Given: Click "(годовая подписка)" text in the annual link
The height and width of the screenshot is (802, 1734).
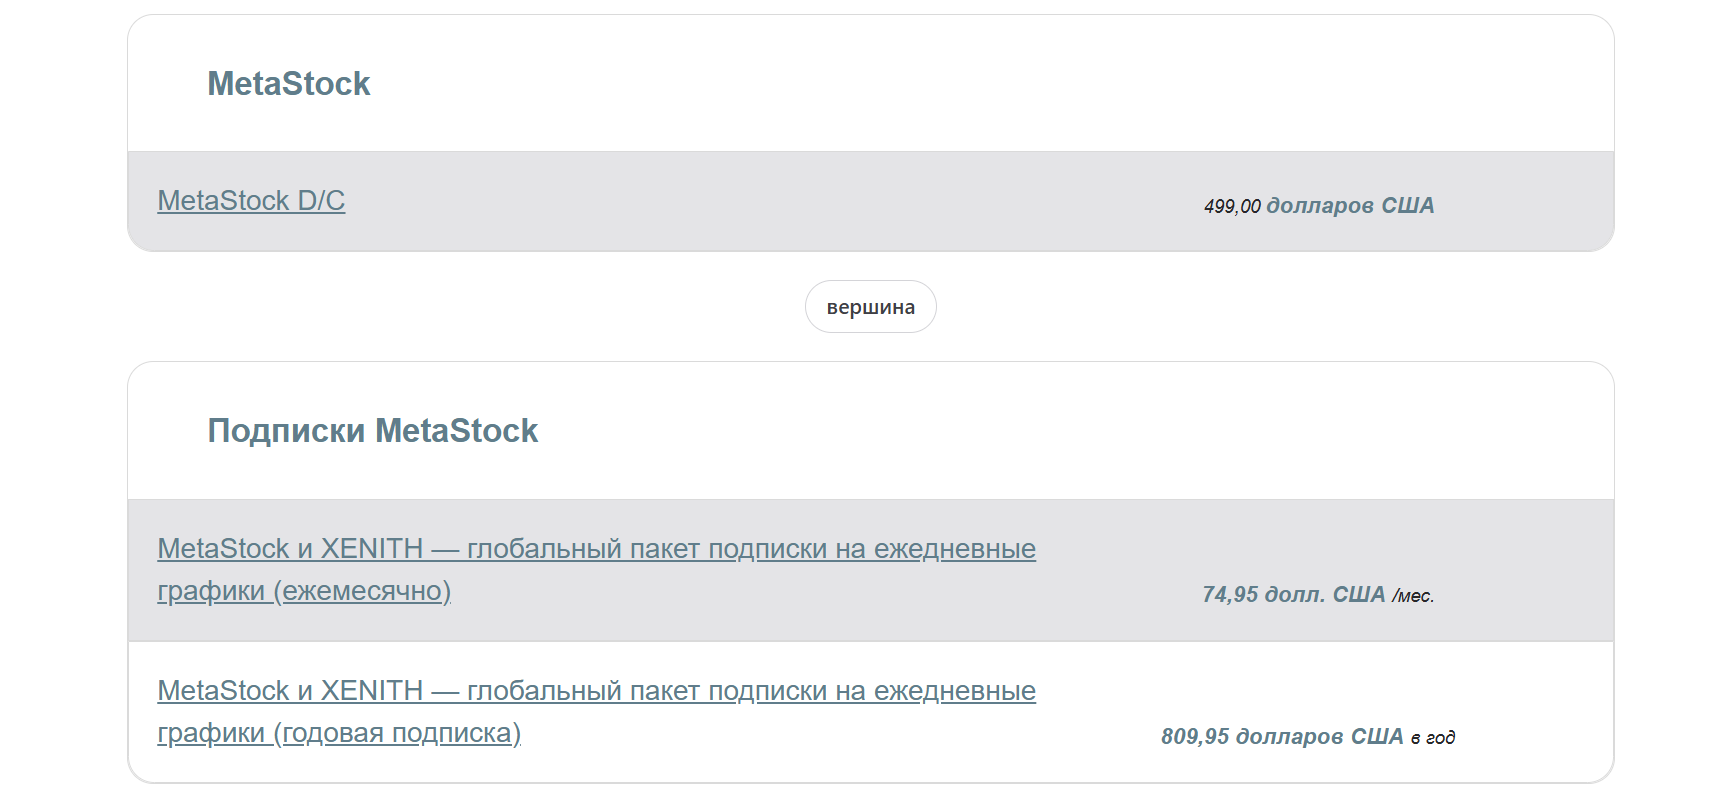Looking at the screenshot, I should tap(397, 733).
